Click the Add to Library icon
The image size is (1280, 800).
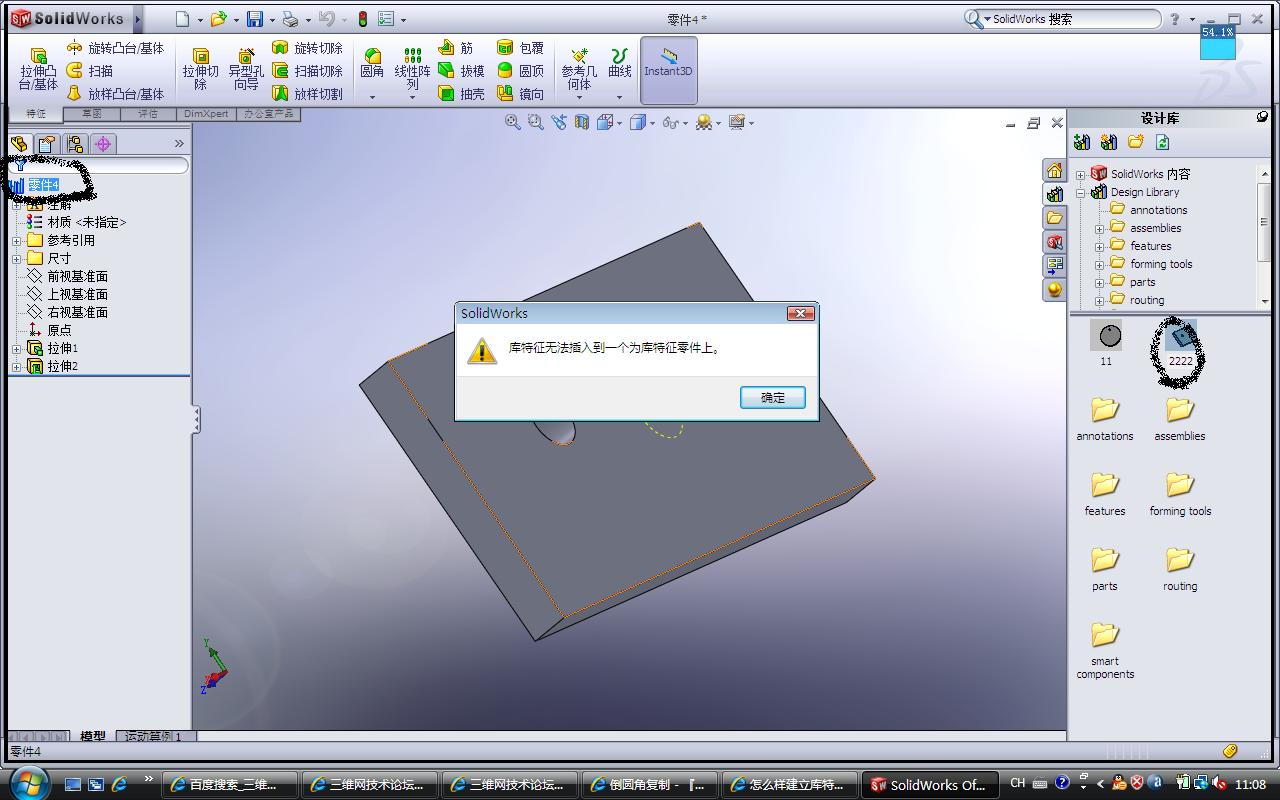point(1082,143)
